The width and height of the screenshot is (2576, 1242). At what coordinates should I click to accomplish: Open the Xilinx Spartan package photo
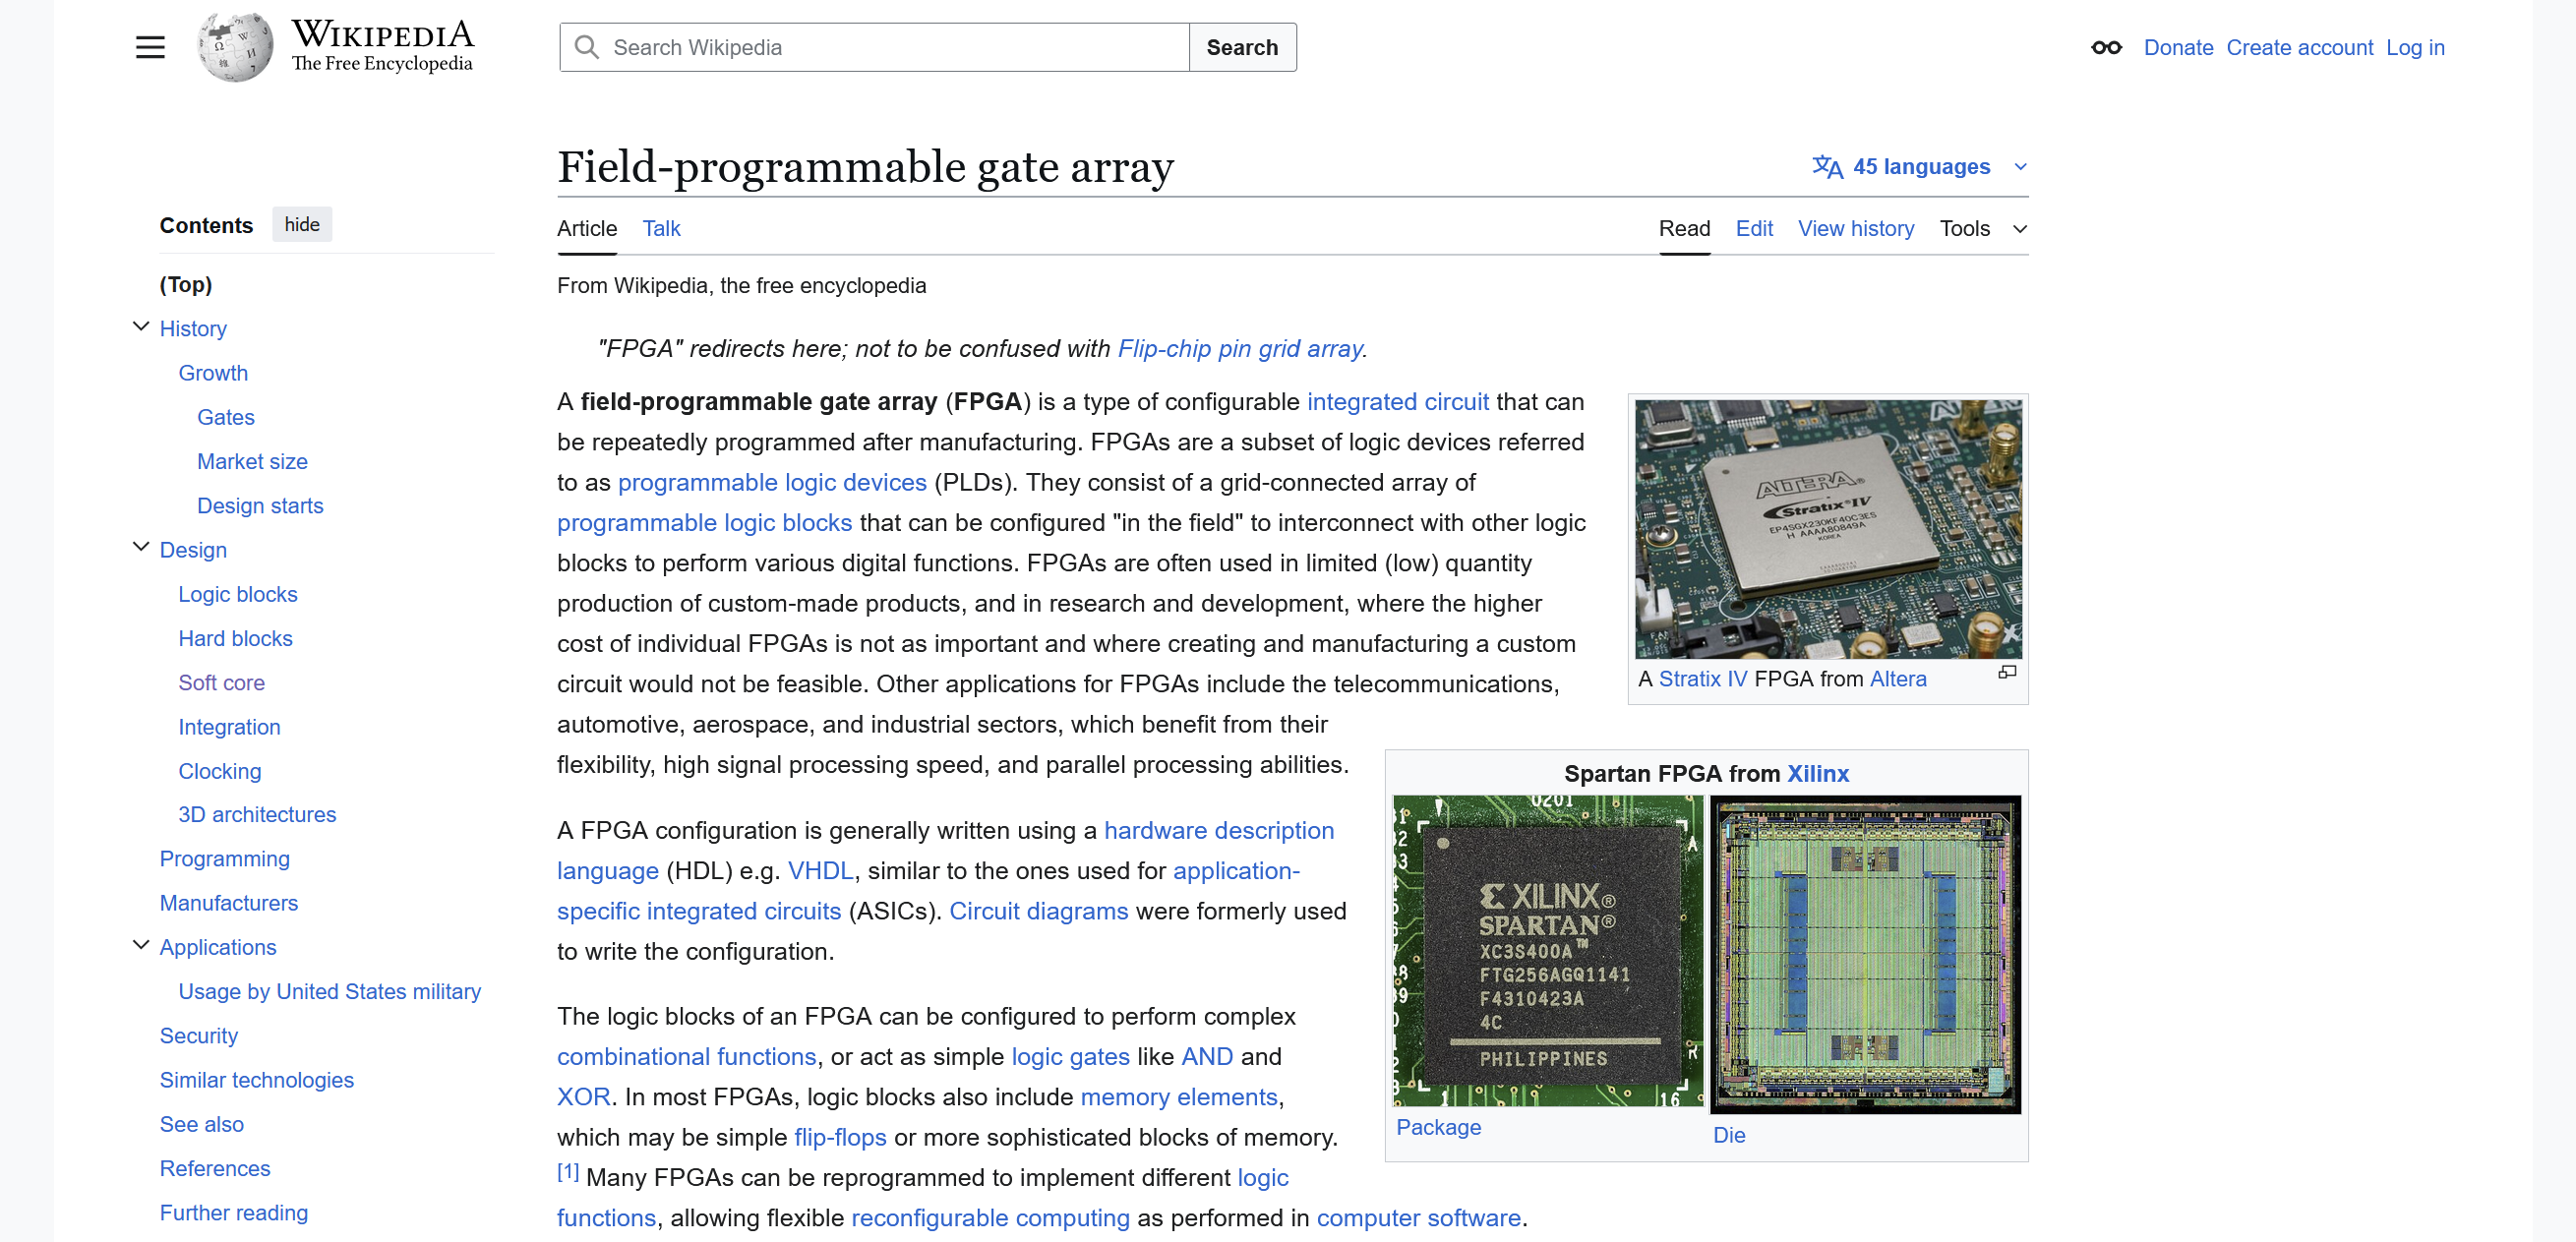click(1548, 950)
